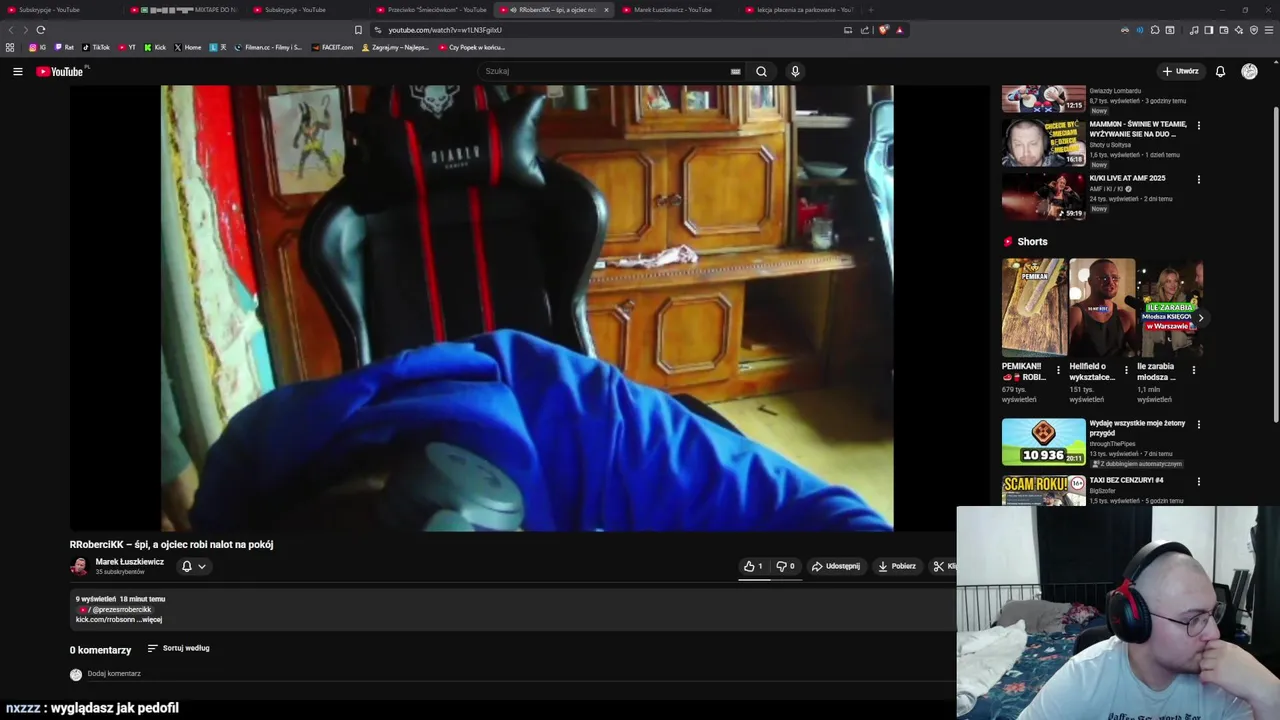
Task: Click the 'Utwórz' create button
Action: pyautogui.click(x=1180, y=71)
